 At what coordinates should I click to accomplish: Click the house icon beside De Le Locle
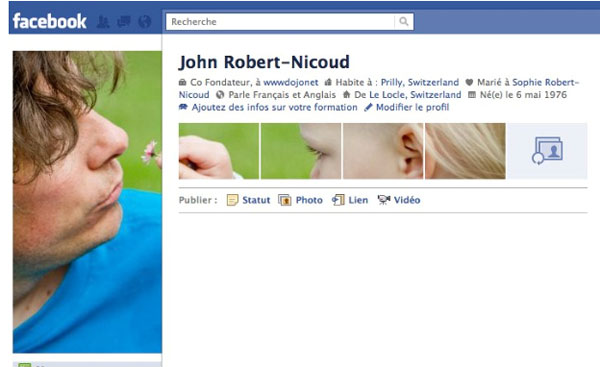point(346,94)
